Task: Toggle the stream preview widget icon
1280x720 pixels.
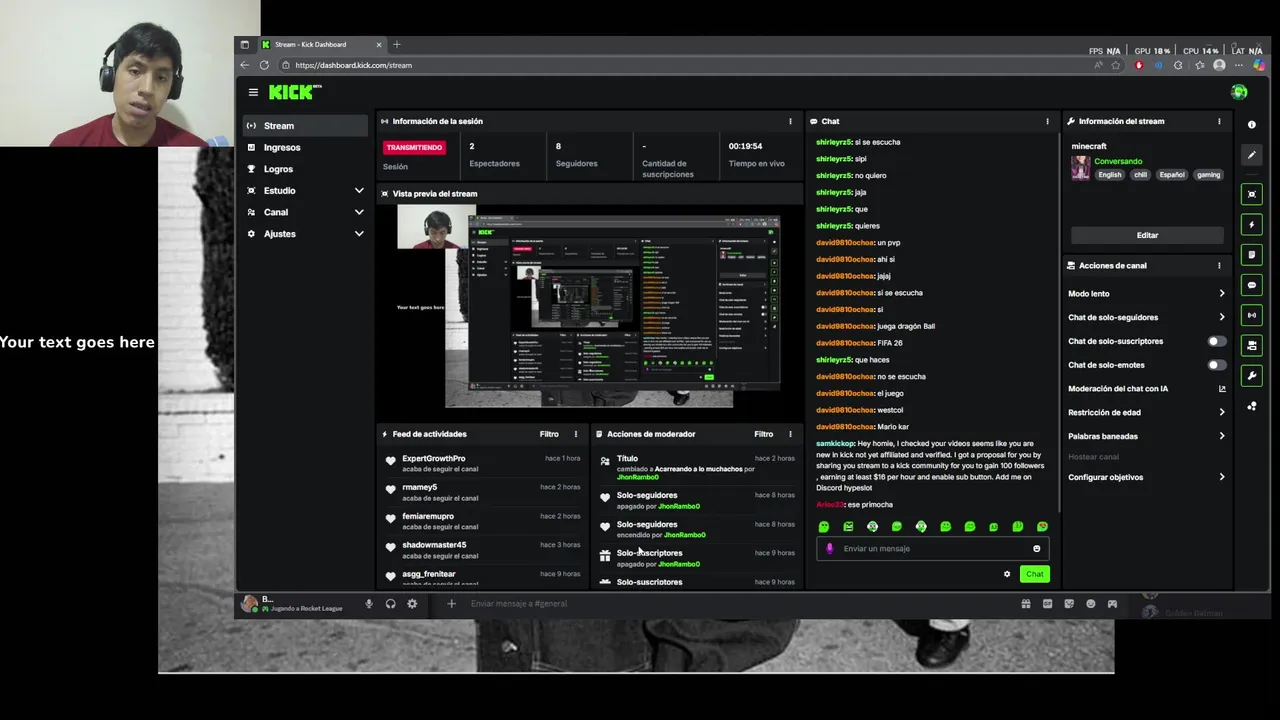Action: coord(1252,194)
